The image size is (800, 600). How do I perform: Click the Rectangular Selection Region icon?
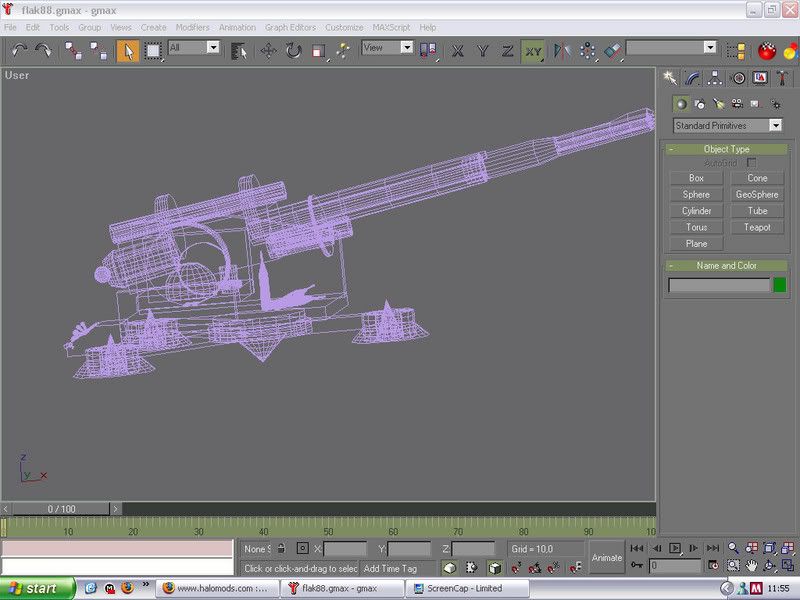pos(153,51)
